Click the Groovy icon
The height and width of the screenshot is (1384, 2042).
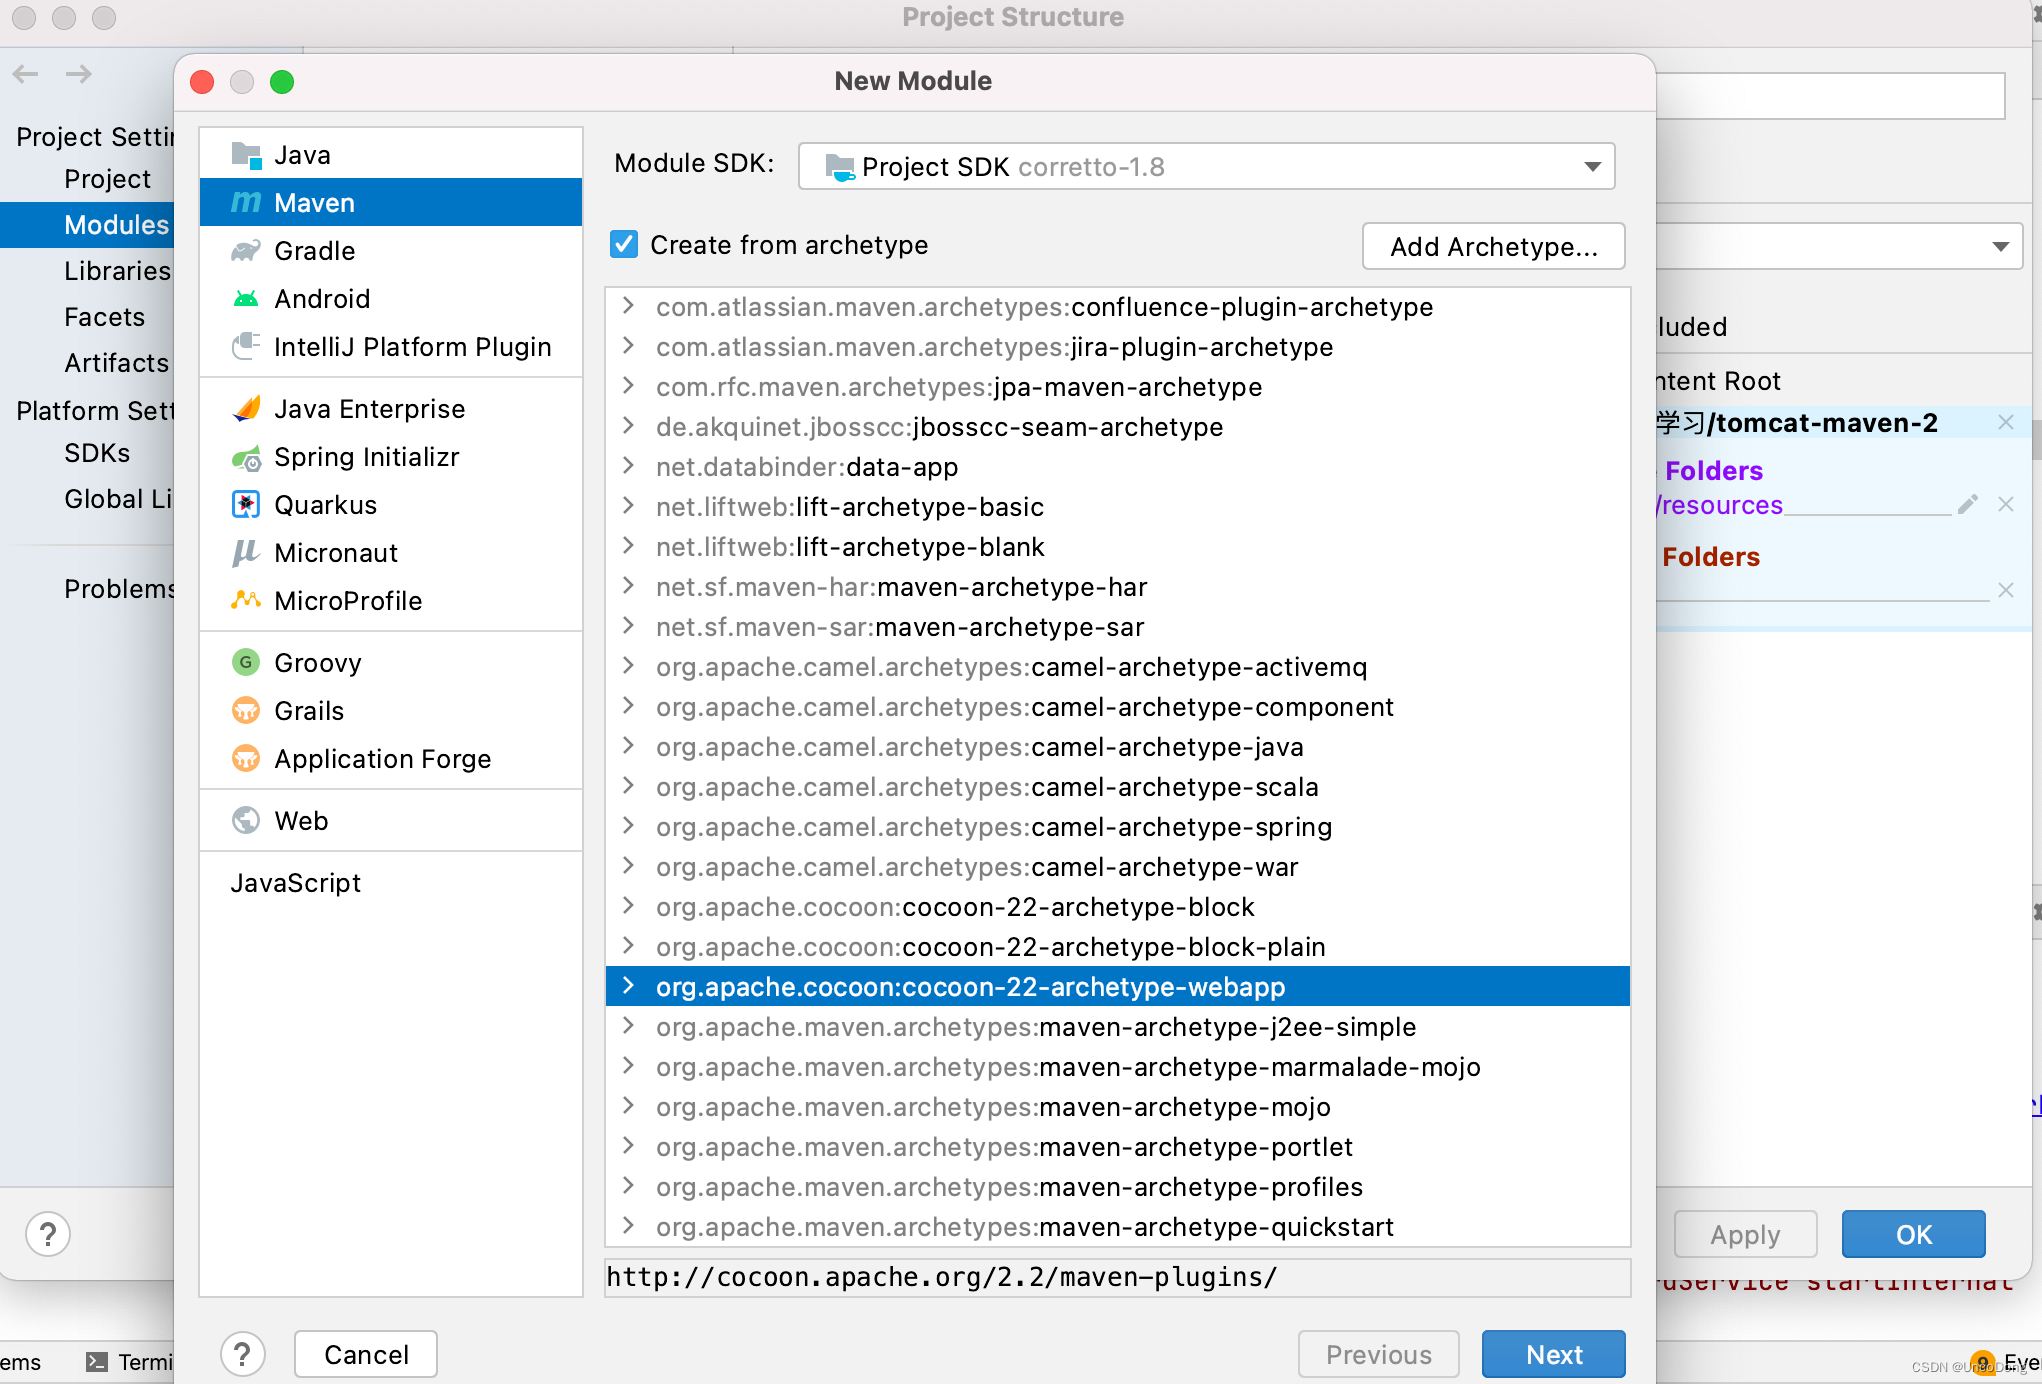(246, 663)
